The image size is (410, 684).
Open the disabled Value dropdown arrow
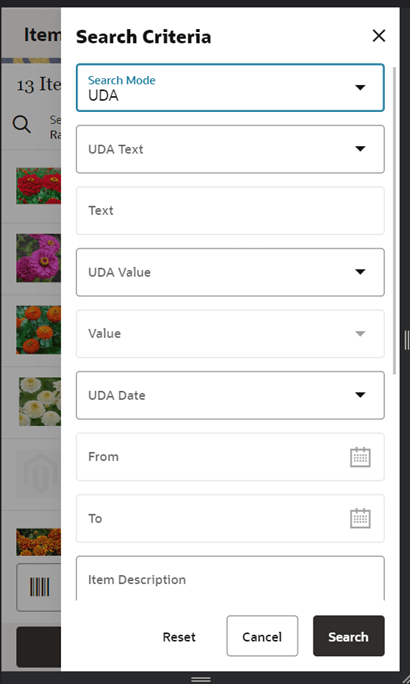point(360,334)
